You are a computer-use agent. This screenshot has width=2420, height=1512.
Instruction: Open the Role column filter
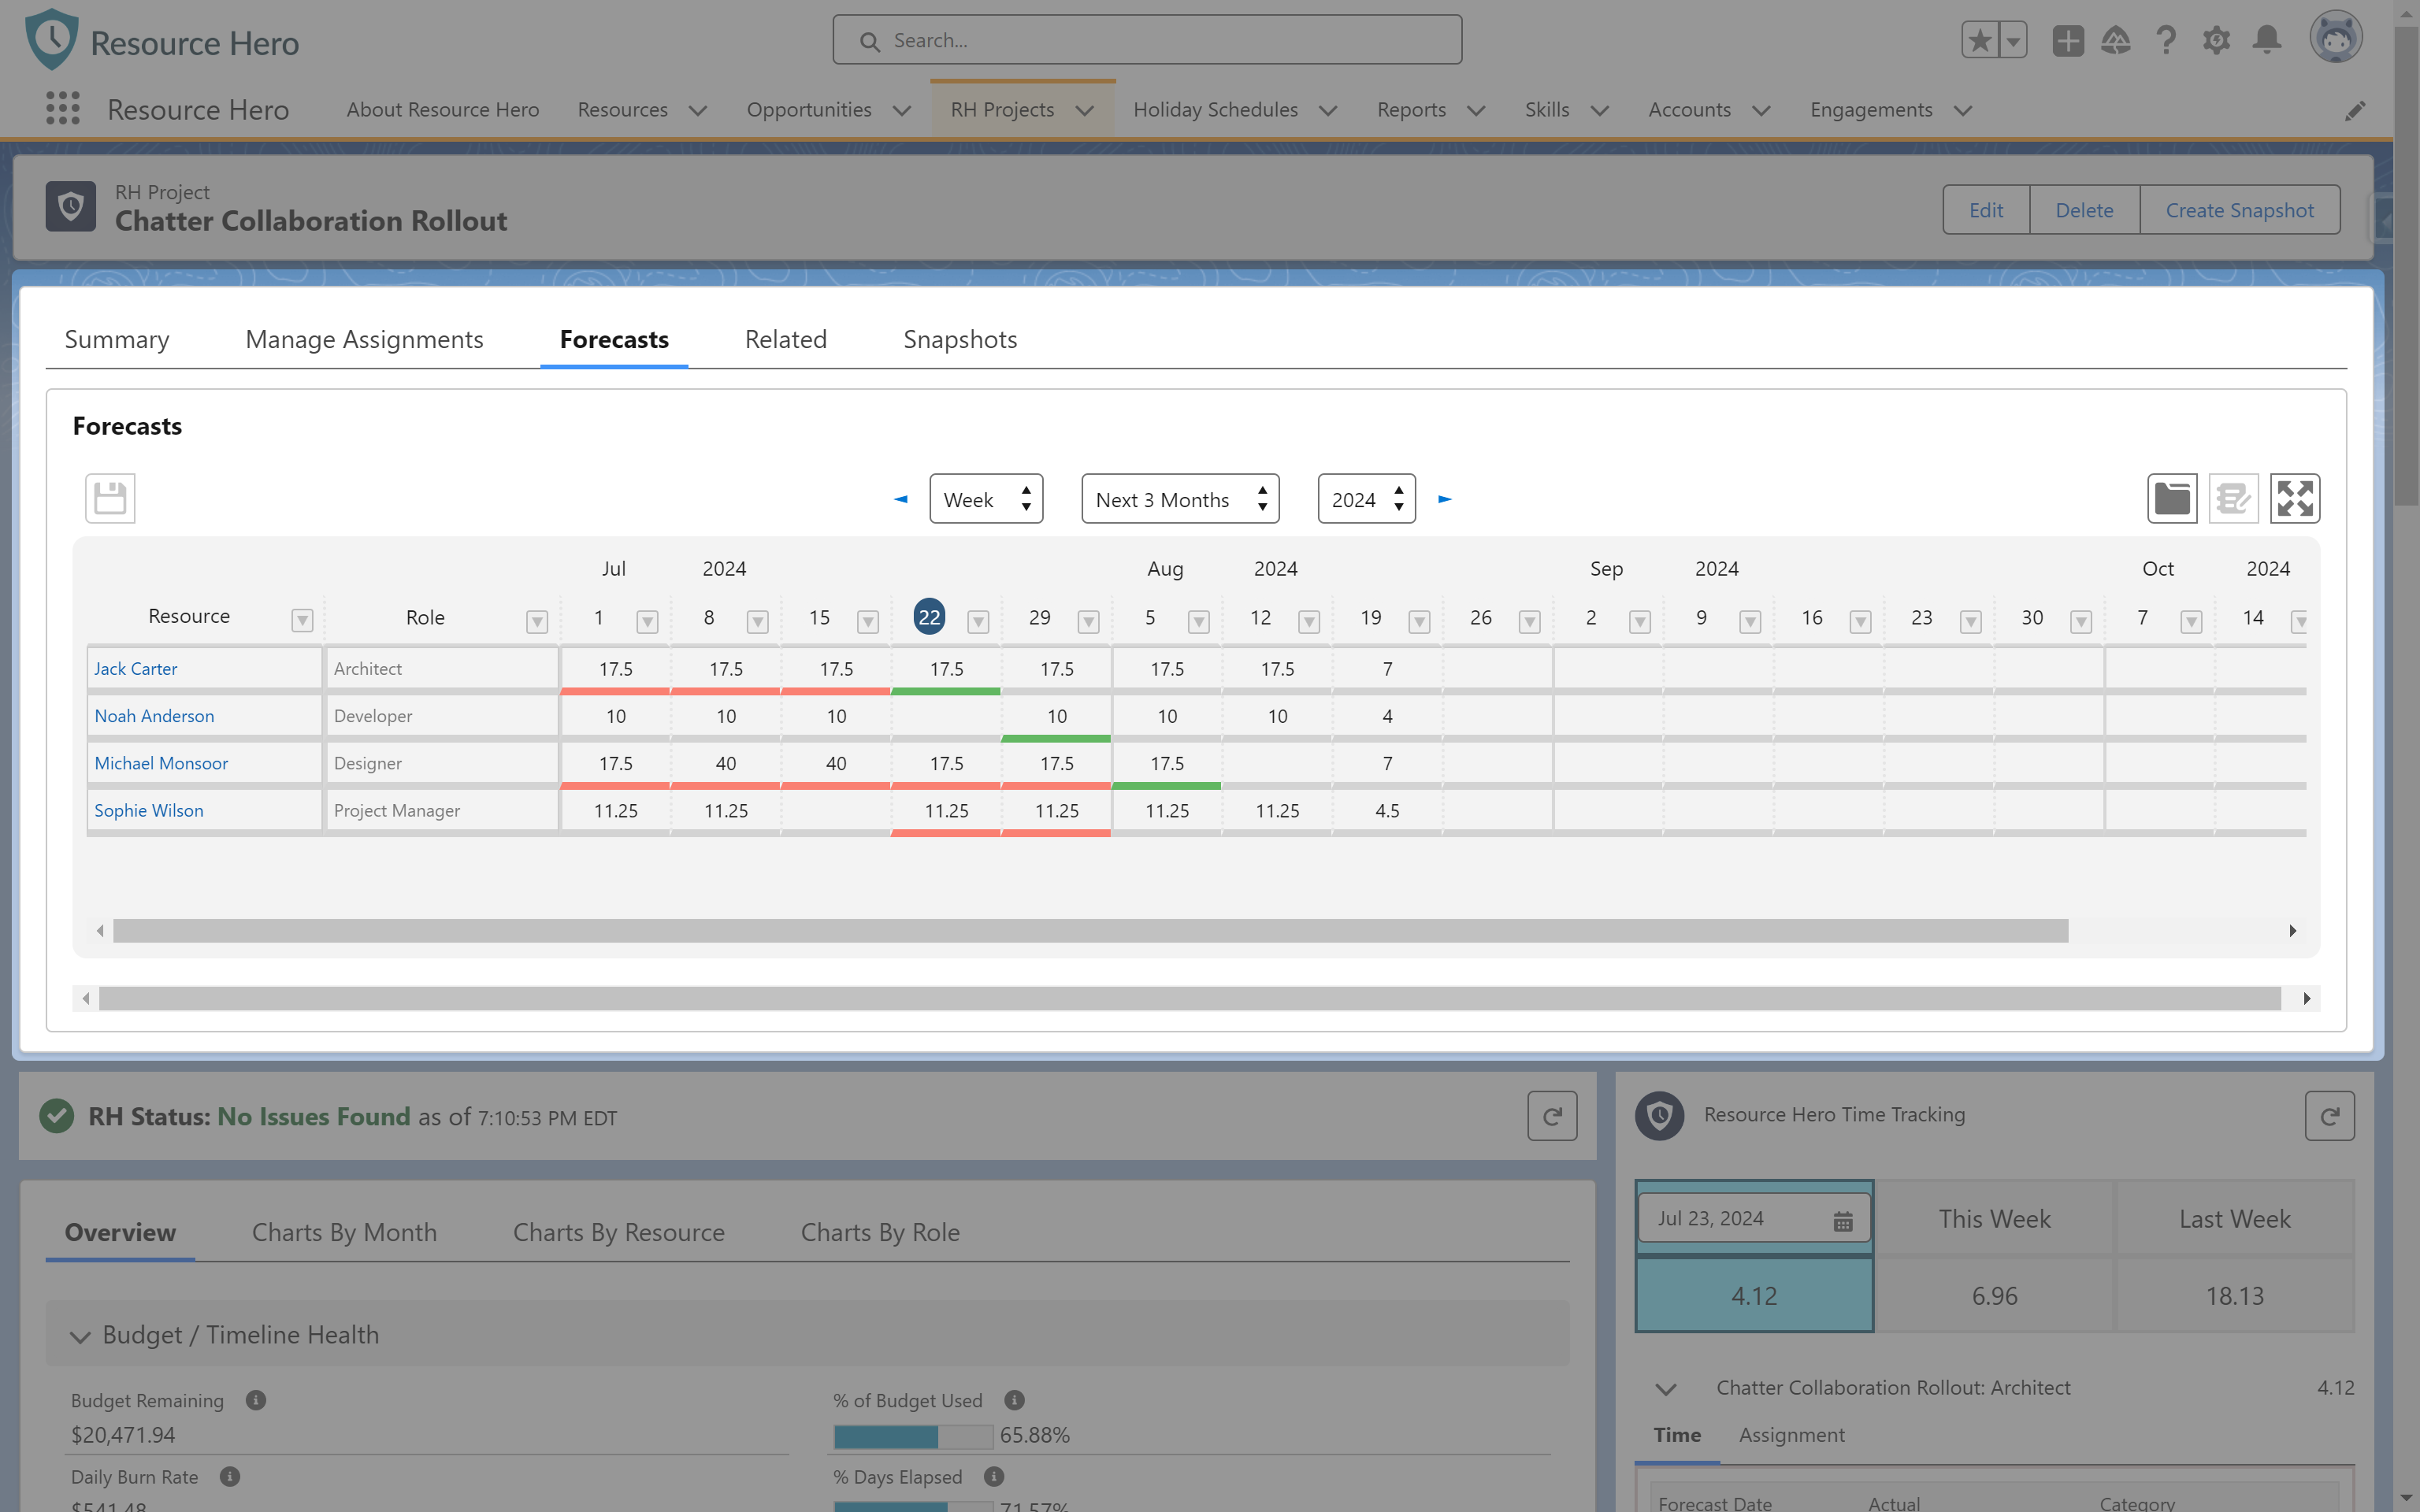click(537, 621)
